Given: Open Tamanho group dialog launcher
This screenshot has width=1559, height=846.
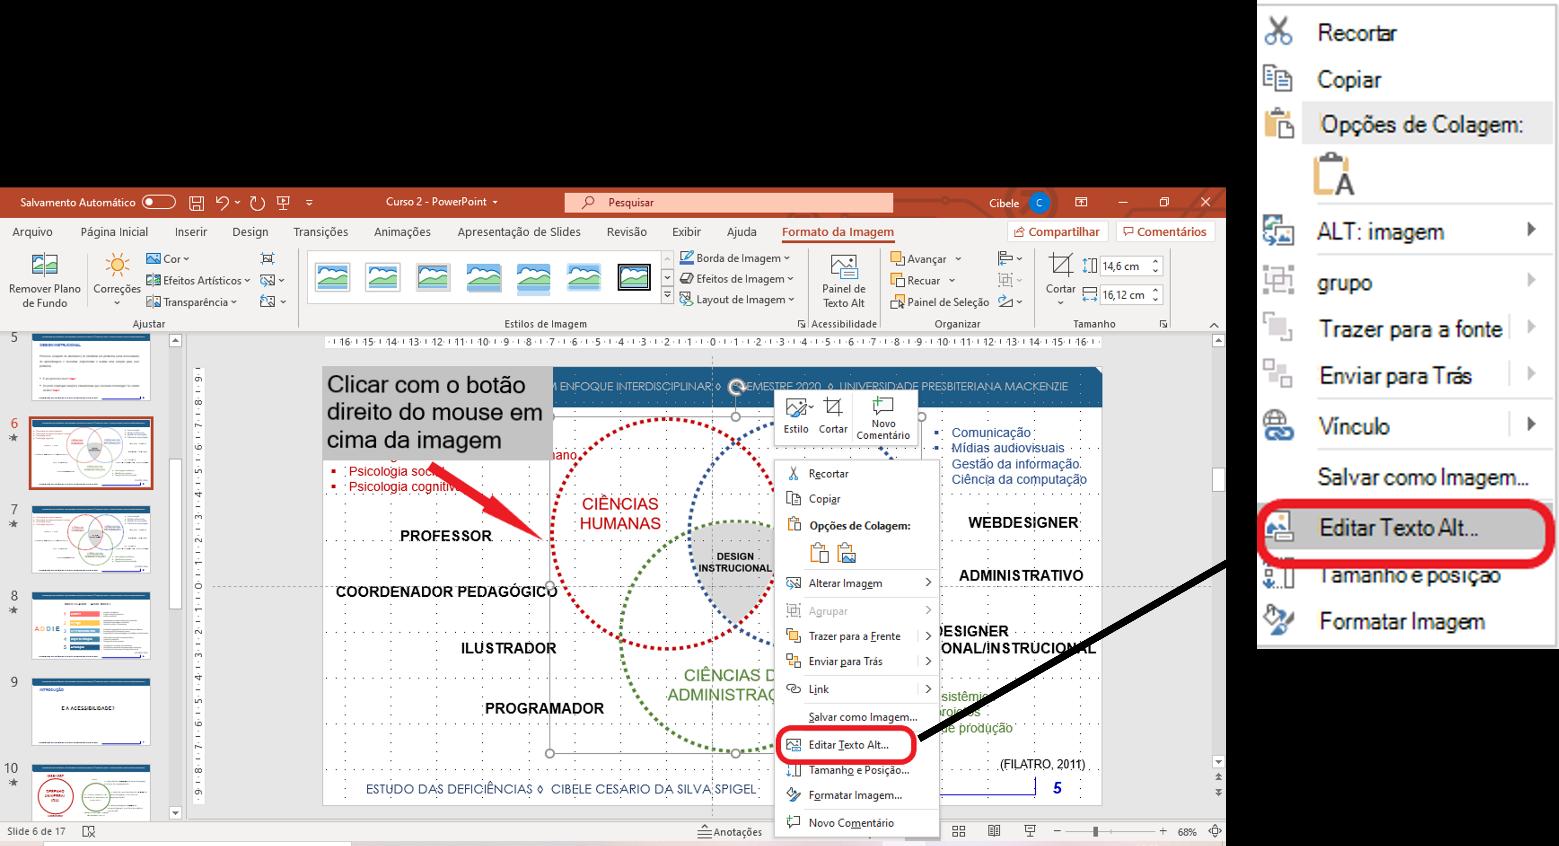Looking at the screenshot, I should [1163, 324].
